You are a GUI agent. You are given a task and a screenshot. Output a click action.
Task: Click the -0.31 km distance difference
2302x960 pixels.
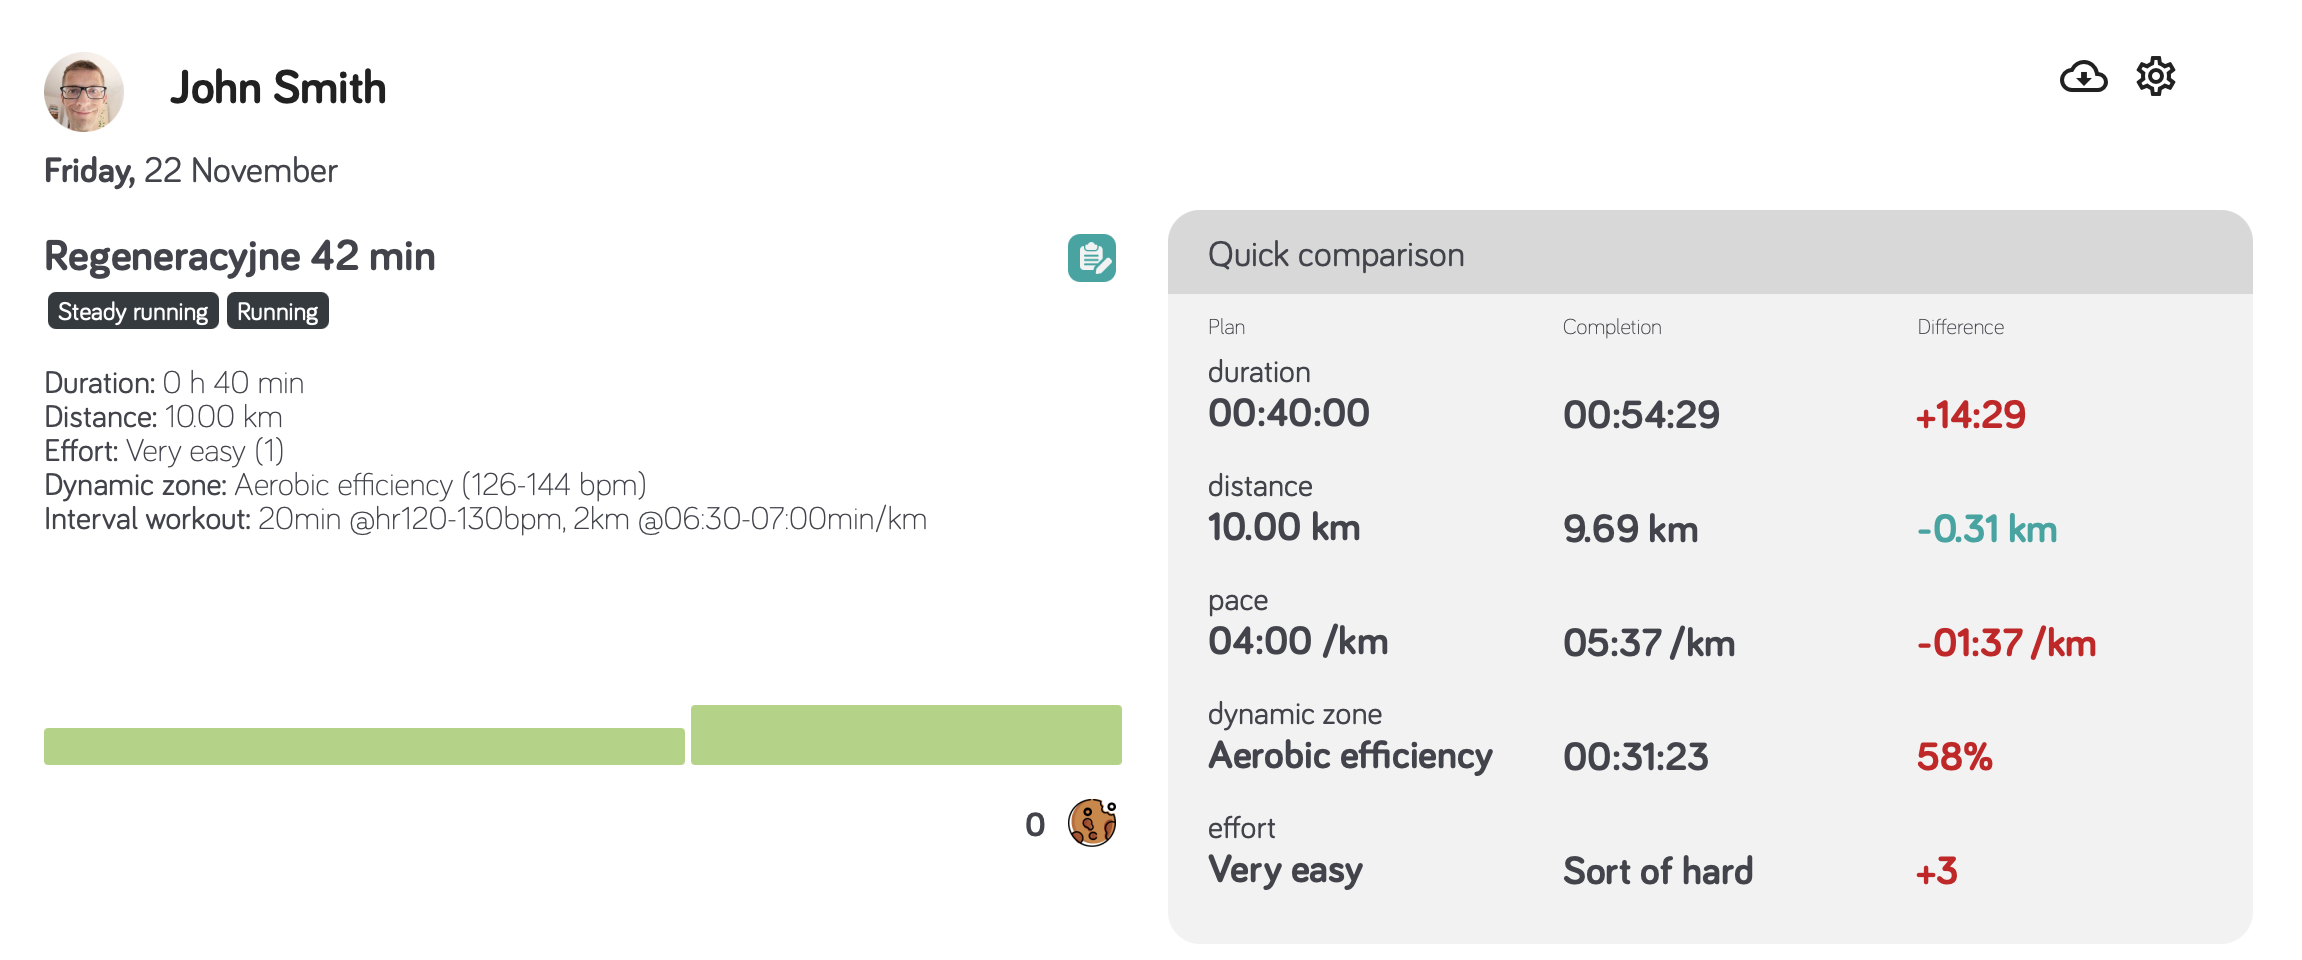point(1987,529)
